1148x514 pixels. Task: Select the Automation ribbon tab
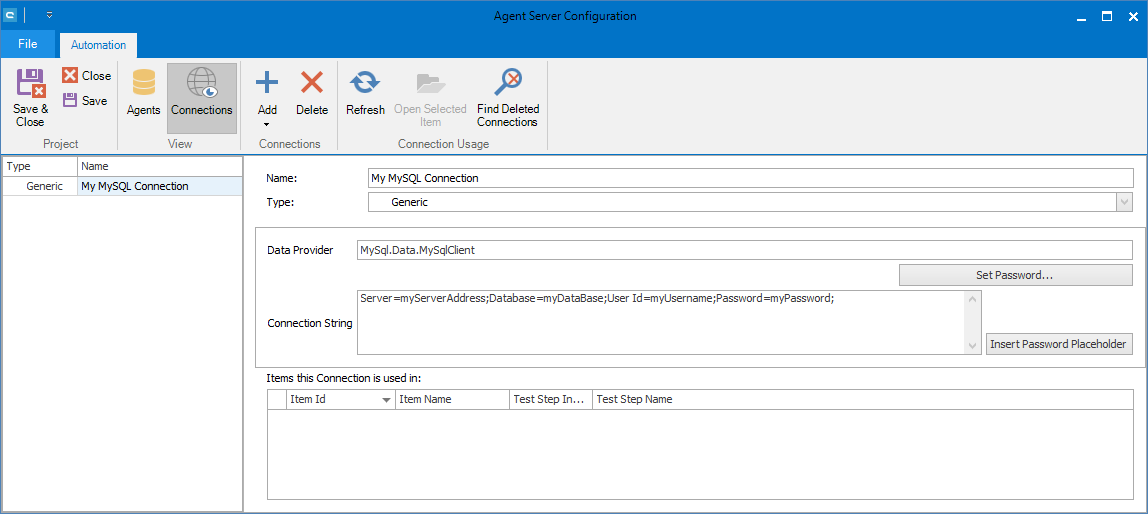point(98,45)
